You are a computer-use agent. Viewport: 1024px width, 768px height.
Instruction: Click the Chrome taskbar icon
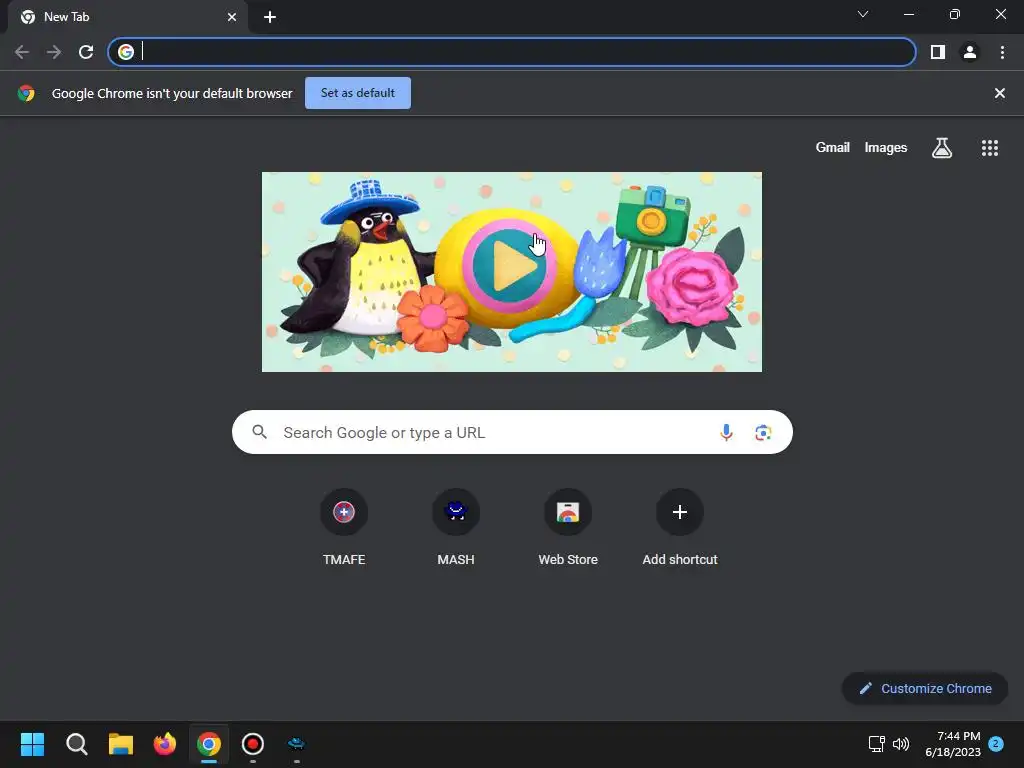(x=209, y=744)
